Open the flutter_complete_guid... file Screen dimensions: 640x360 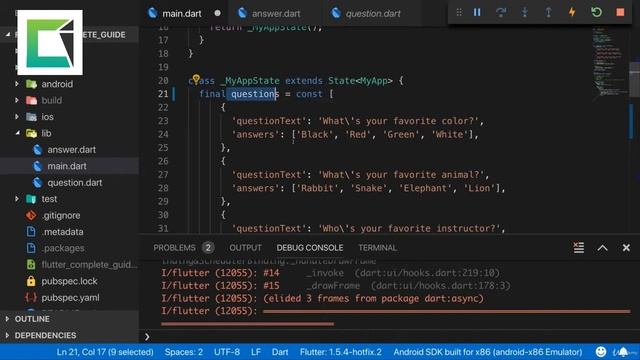click(89, 264)
